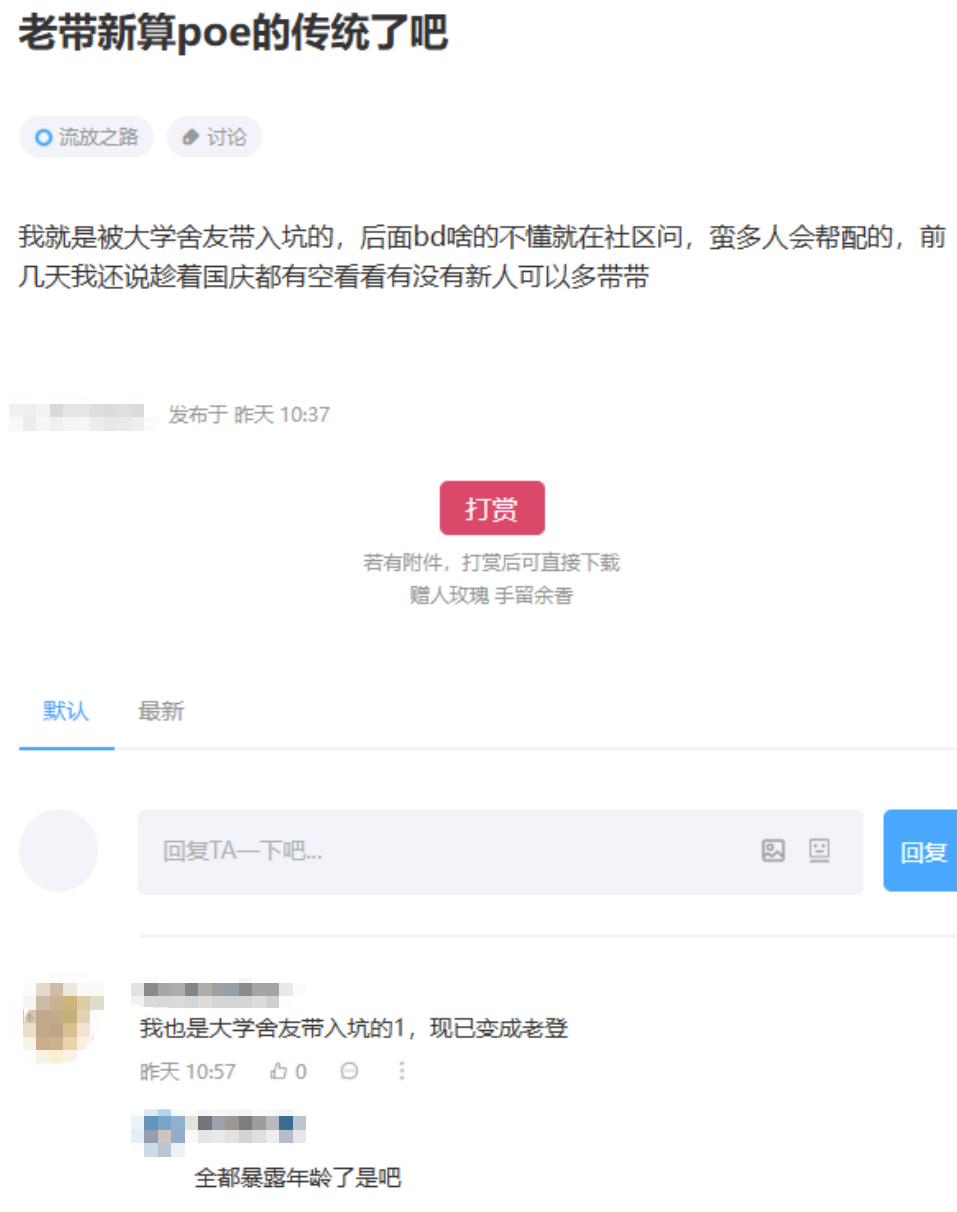Click the 打赏 reward button
The image size is (957, 1212).
[492, 508]
